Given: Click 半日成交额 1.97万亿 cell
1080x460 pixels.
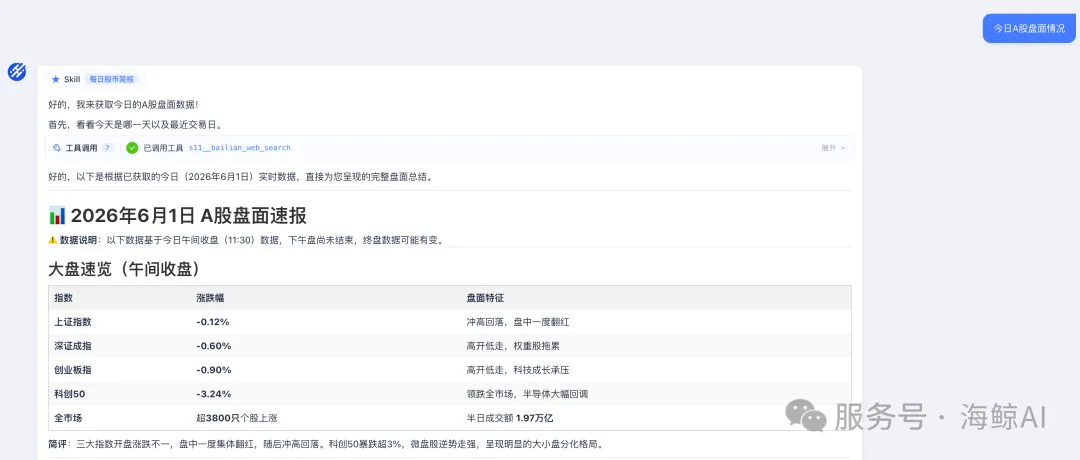Looking at the screenshot, I should [510, 417].
